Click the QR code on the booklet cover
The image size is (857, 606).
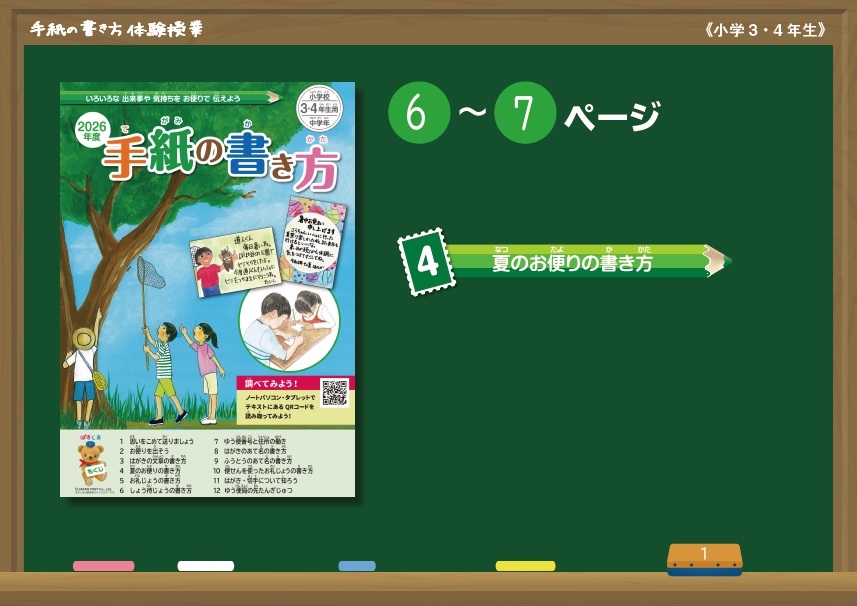pyautogui.click(x=334, y=392)
